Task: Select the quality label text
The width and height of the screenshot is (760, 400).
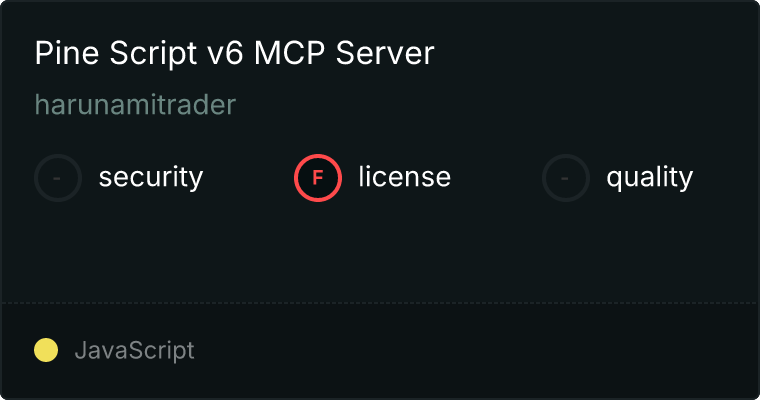Action: click(x=649, y=177)
